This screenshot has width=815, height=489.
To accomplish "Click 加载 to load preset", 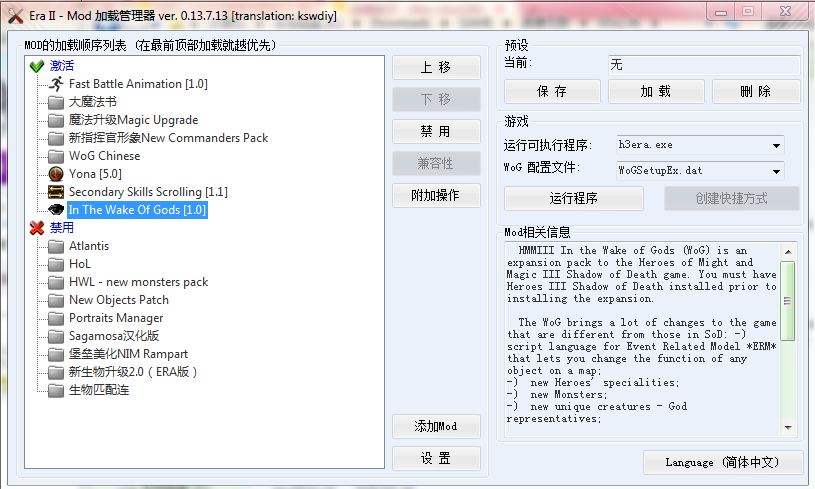I will coord(656,92).
